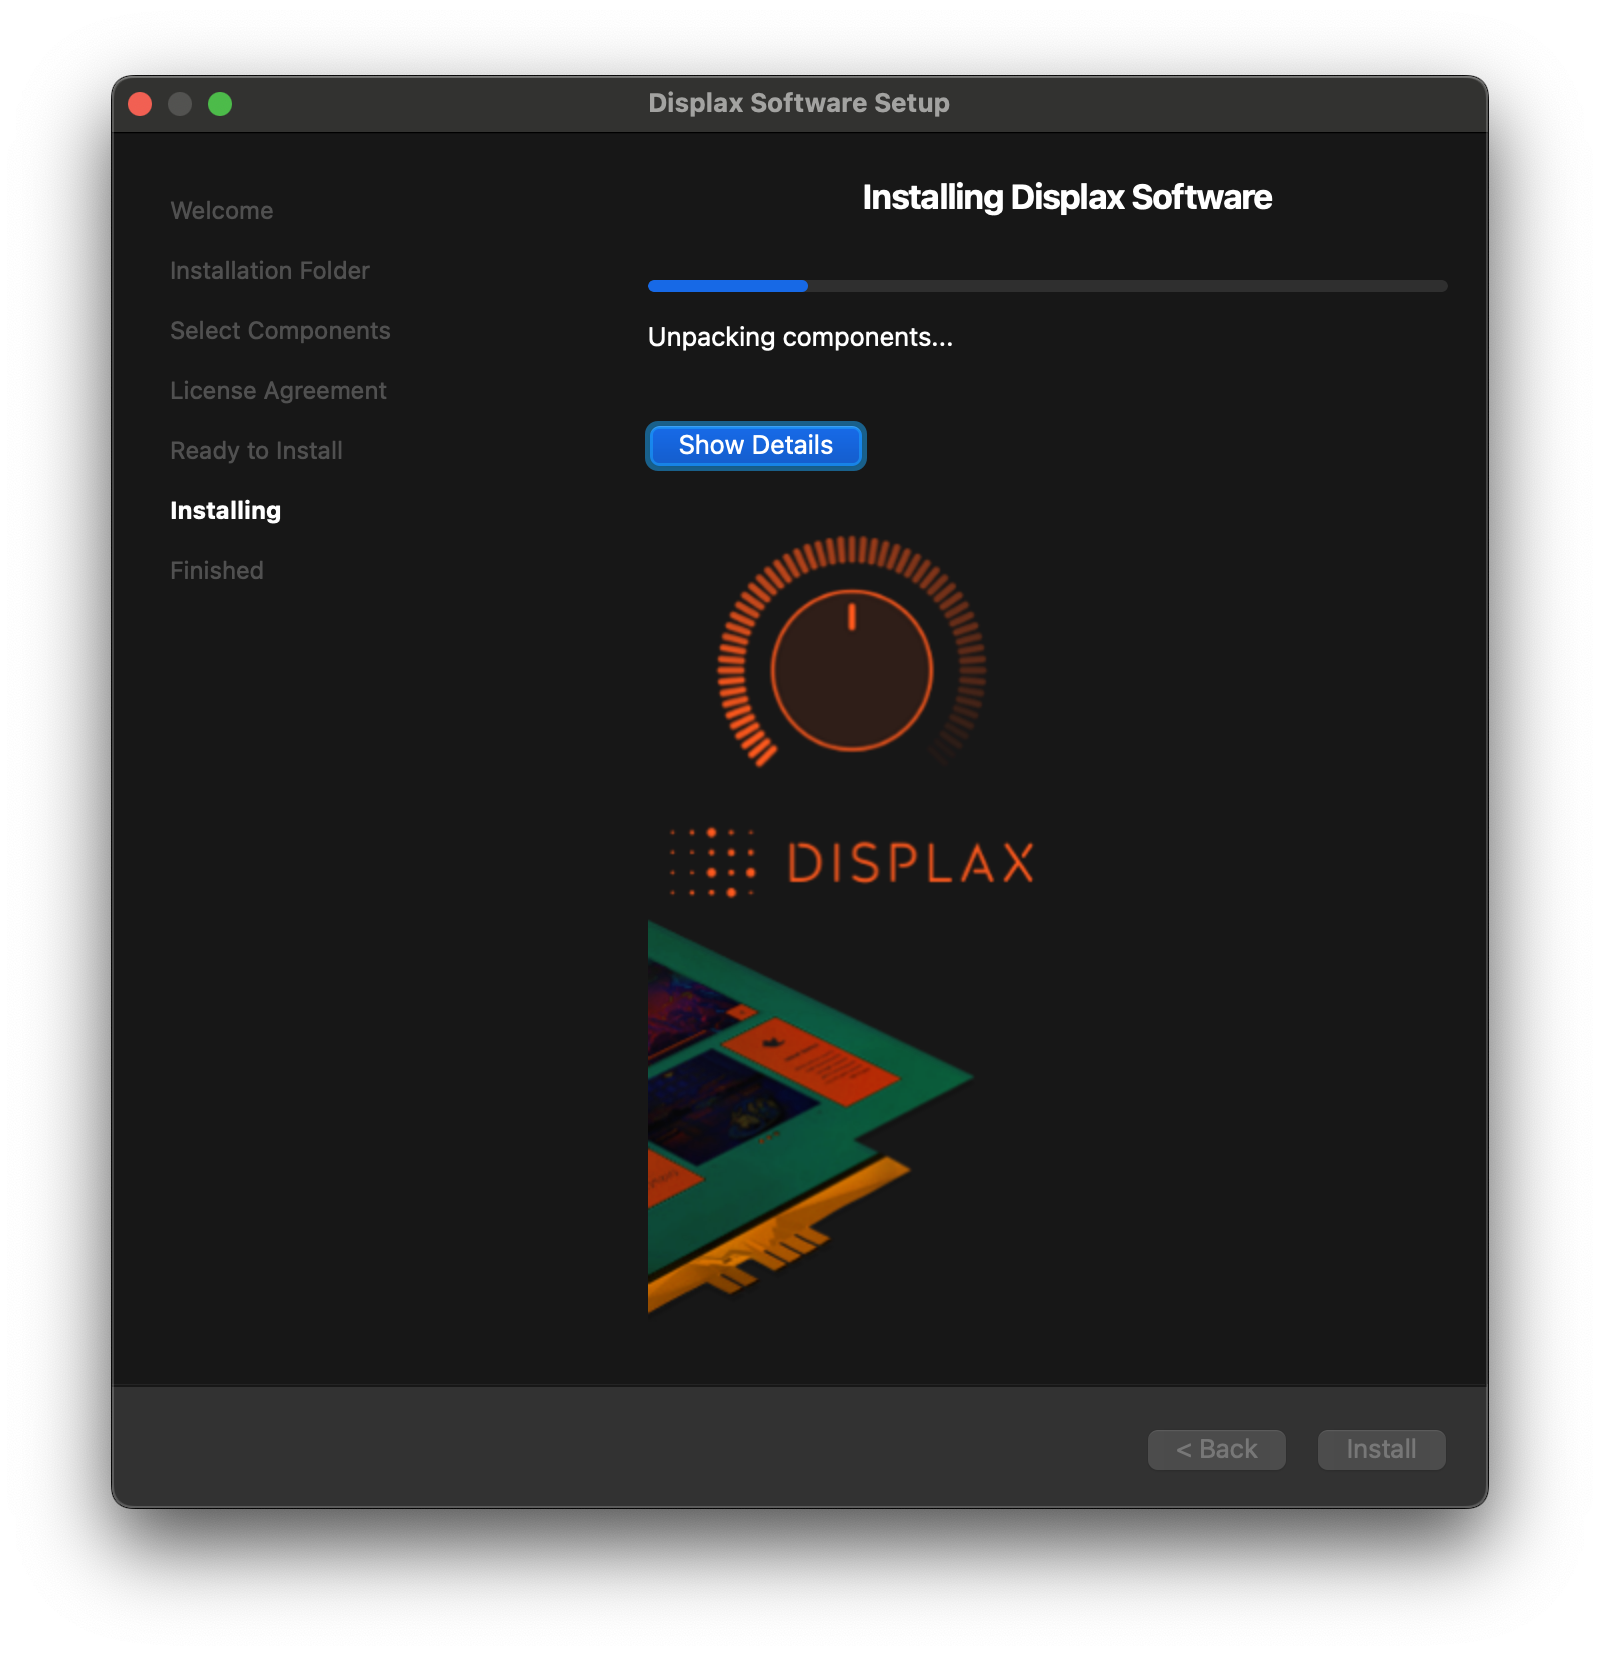Select the Welcome step in sidebar
This screenshot has width=1600, height=1656.
[221, 211]
